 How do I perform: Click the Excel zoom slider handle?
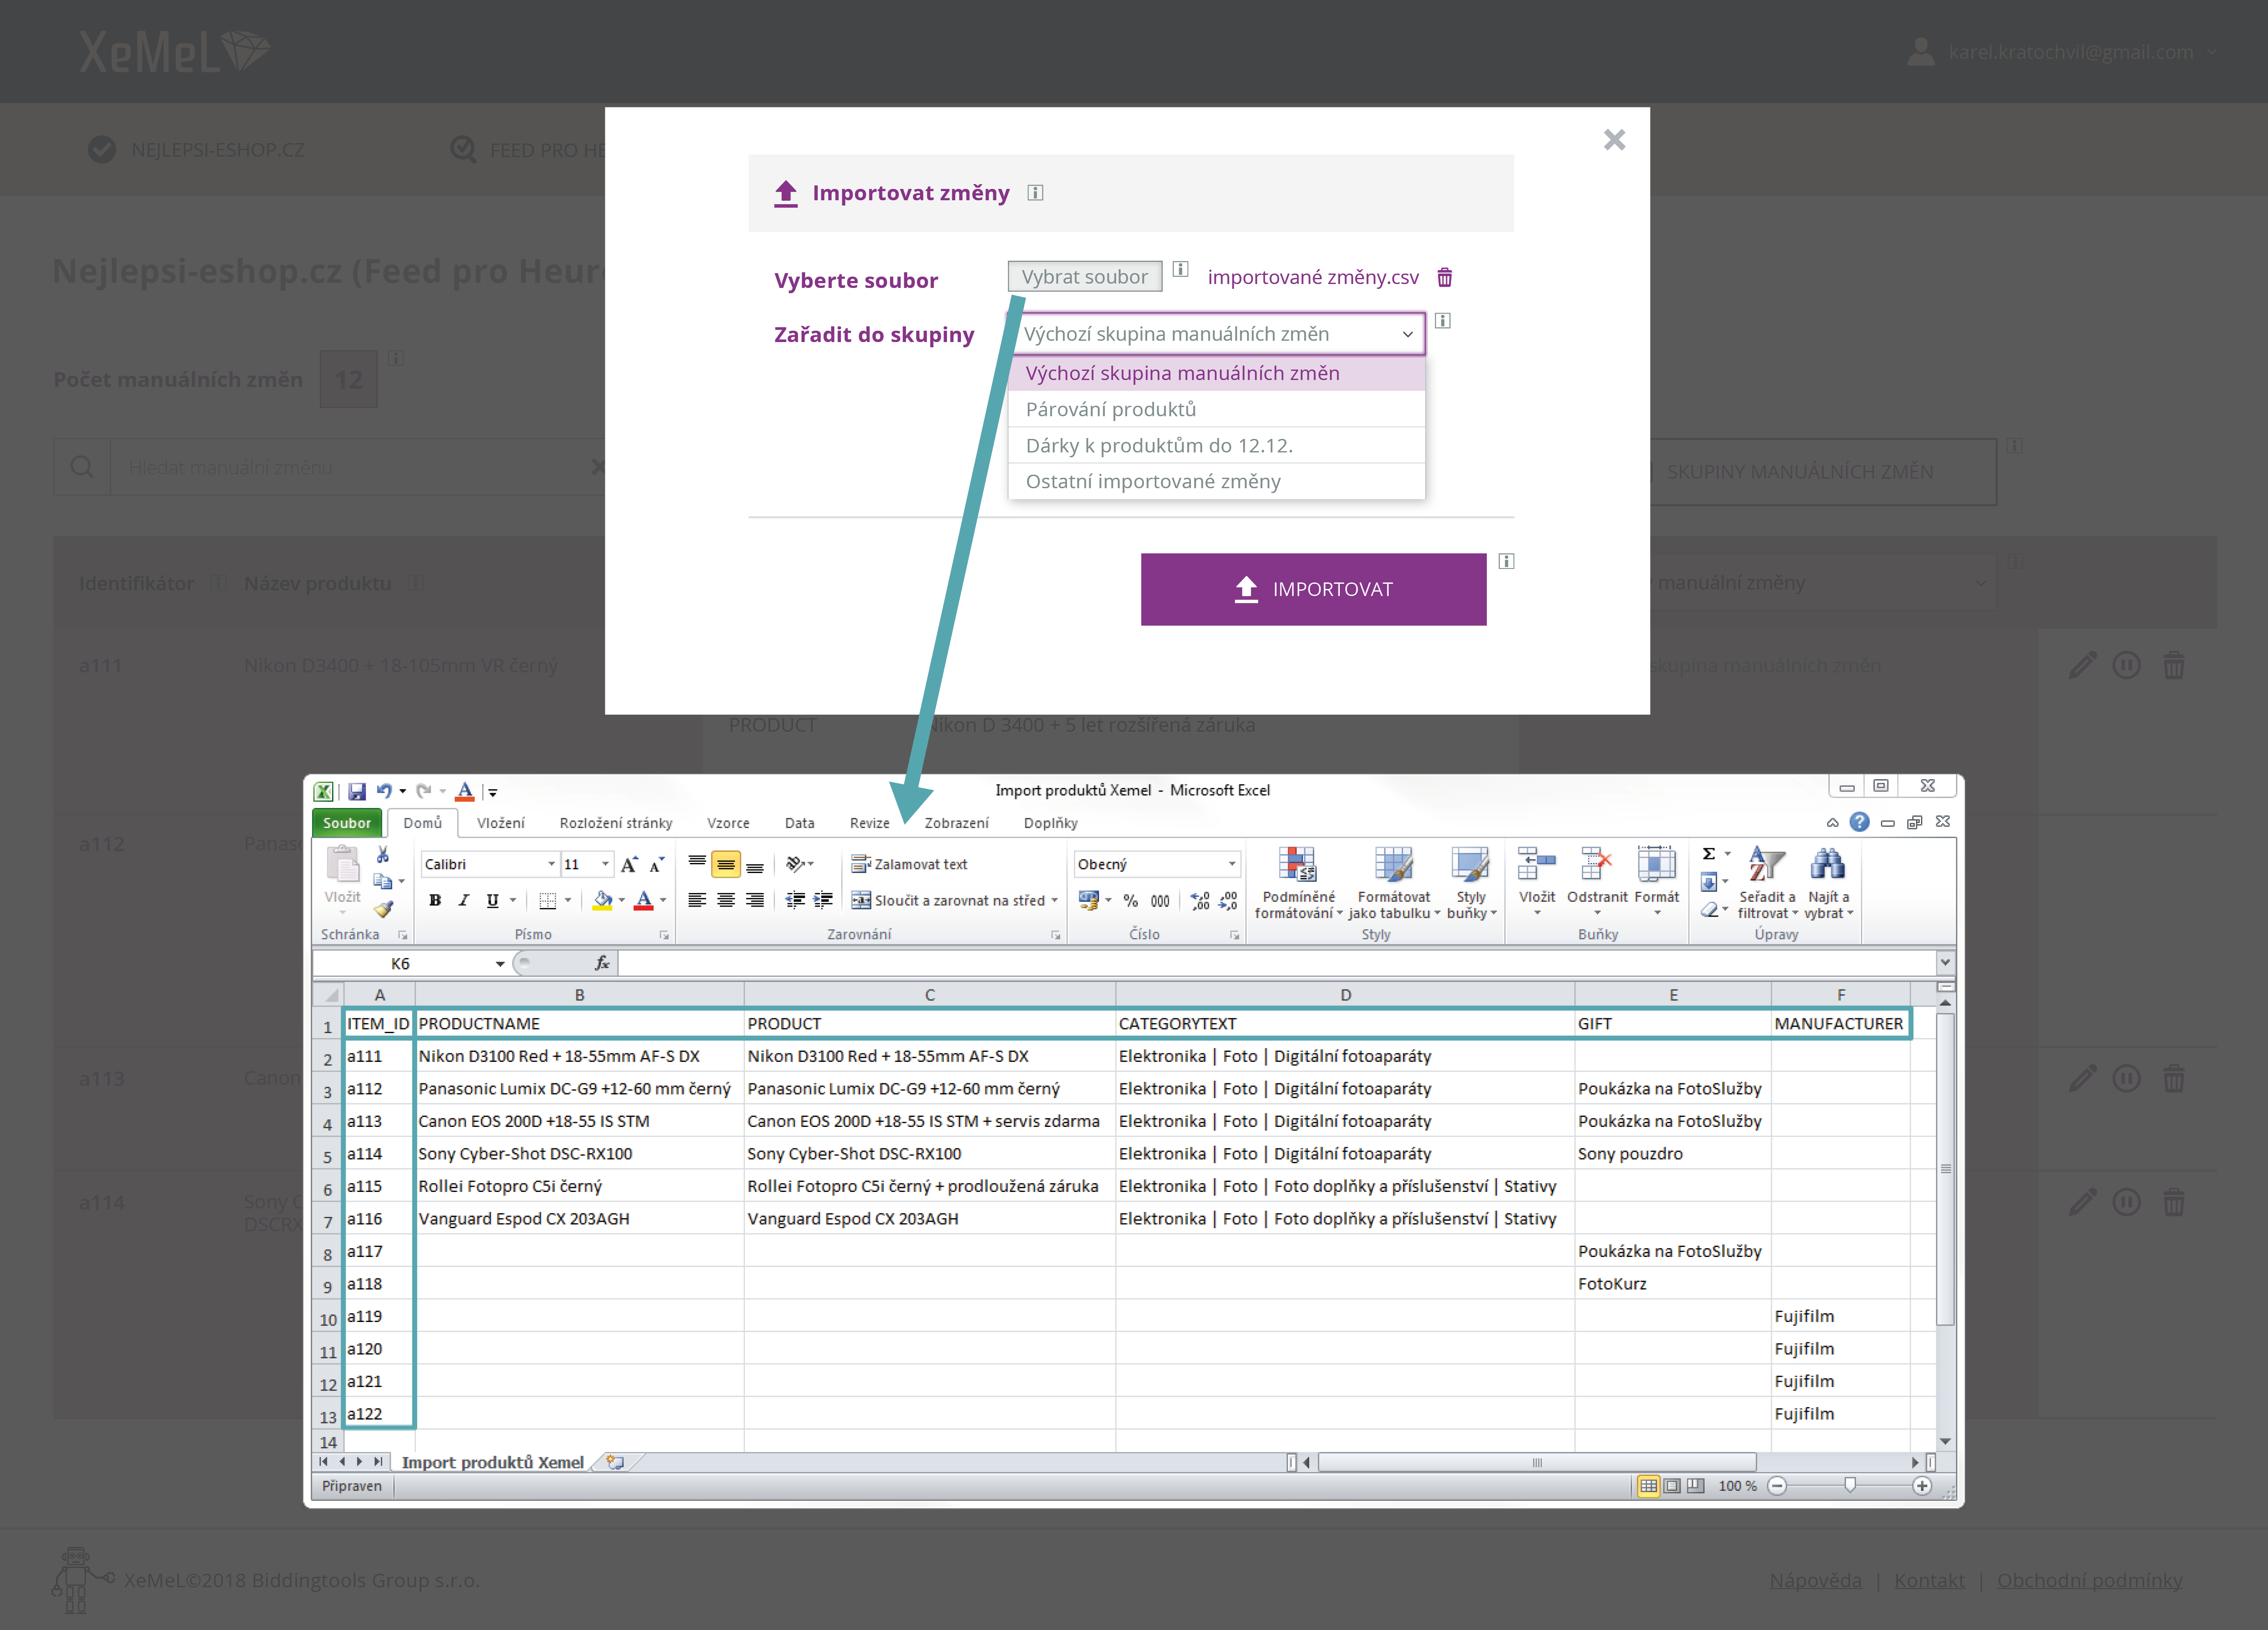click(1850, 1486)
